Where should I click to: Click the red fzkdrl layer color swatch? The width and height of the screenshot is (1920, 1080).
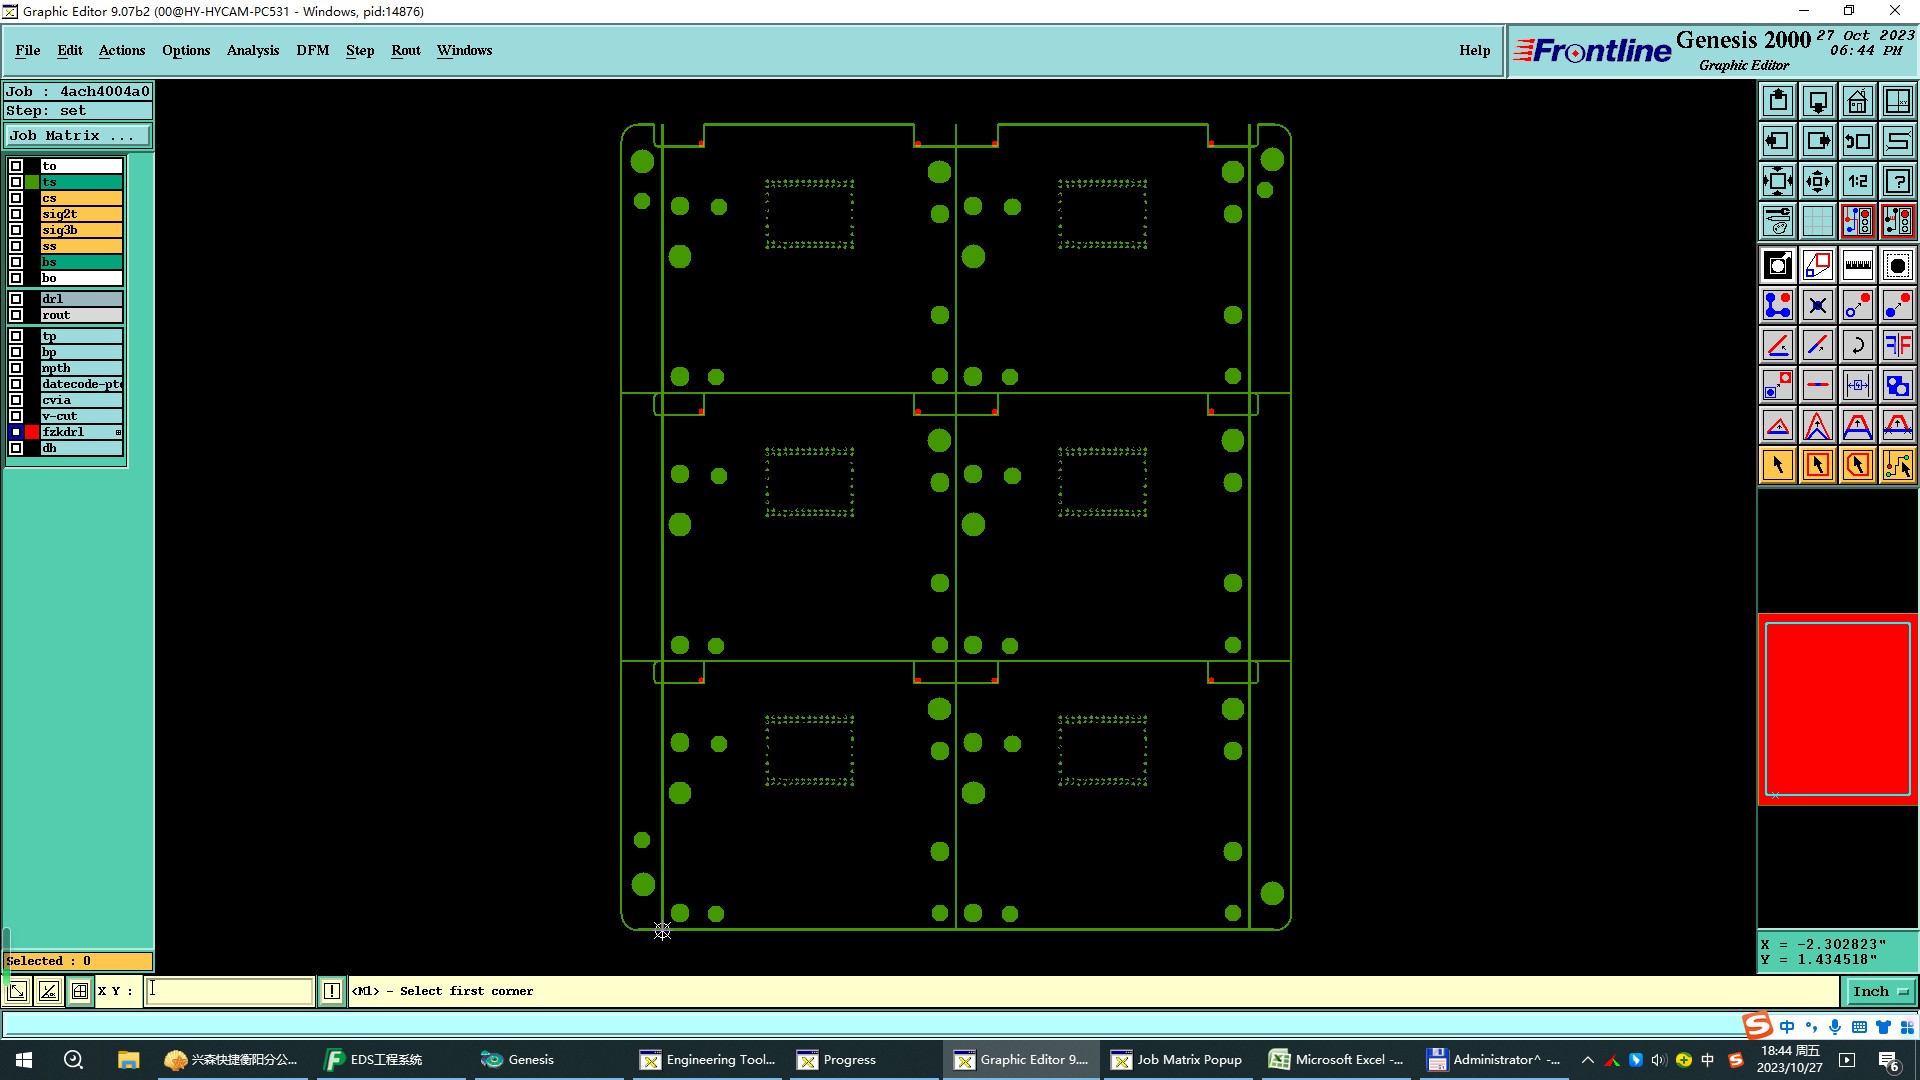(x=32, y=432)
